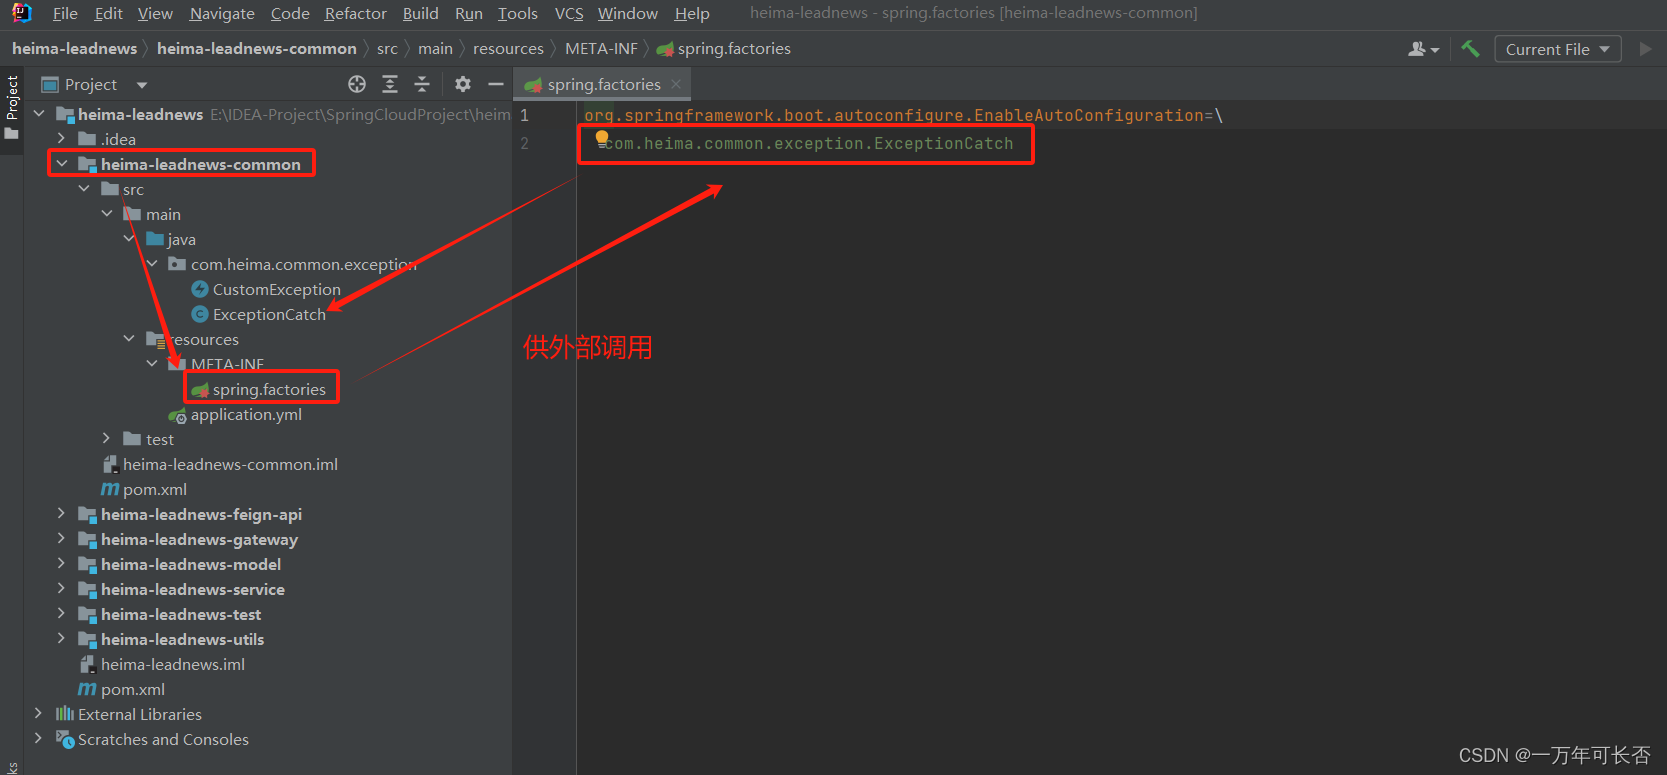Viewport: 1667px width, 775px height.
Task: Click the Expand All icon in the Project panel
Action: point(390,84)
